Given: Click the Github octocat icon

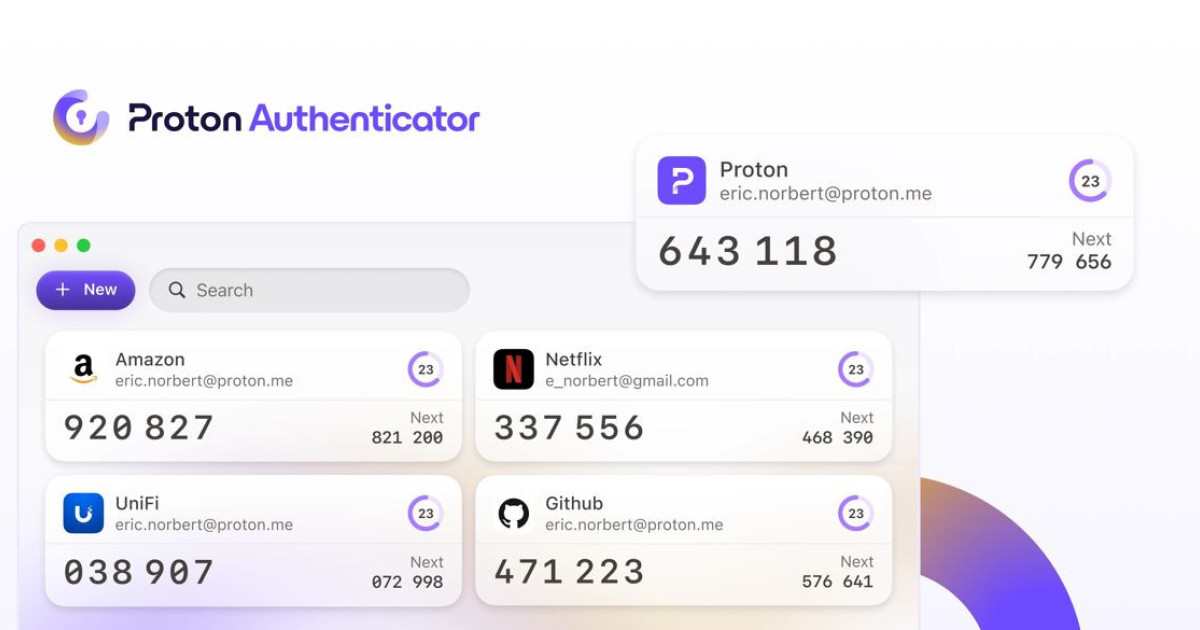Looking at the screenshot, I should 514,514.
